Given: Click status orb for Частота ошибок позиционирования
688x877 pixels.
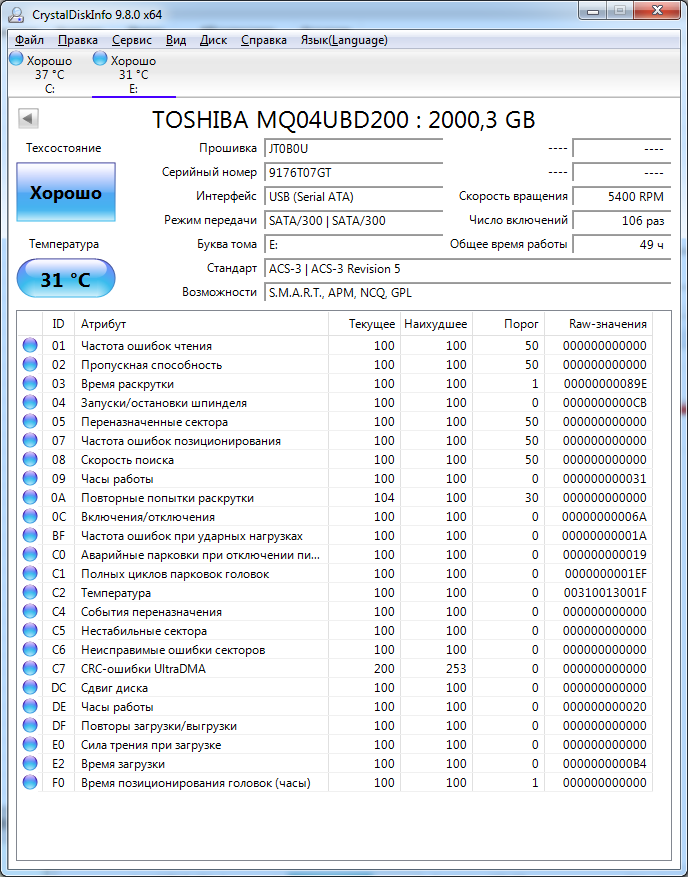Looking at the screenshot, I should (30, 440).
